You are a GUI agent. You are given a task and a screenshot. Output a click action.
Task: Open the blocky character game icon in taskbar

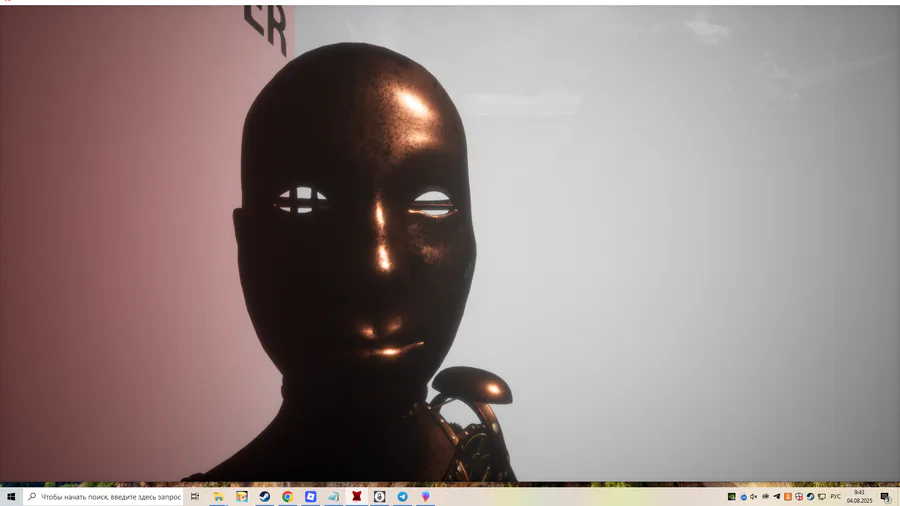point(242,497)
